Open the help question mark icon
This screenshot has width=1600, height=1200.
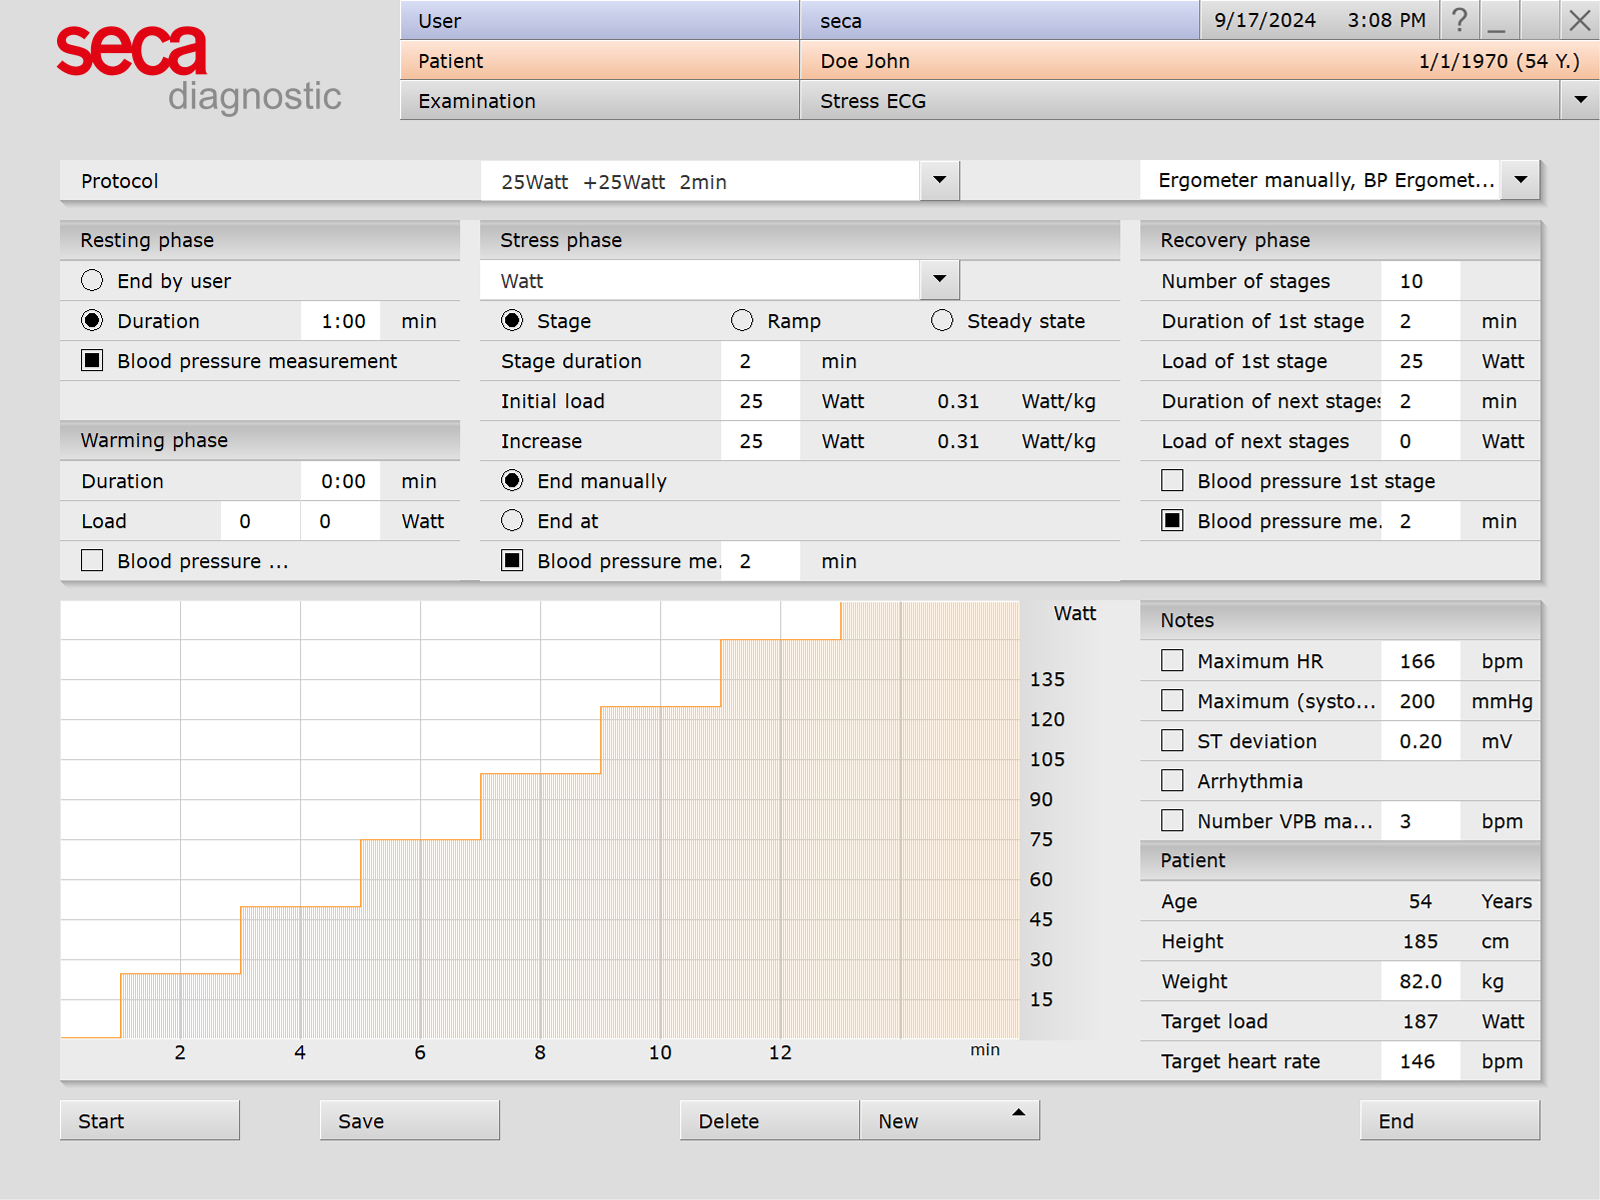1459,20
